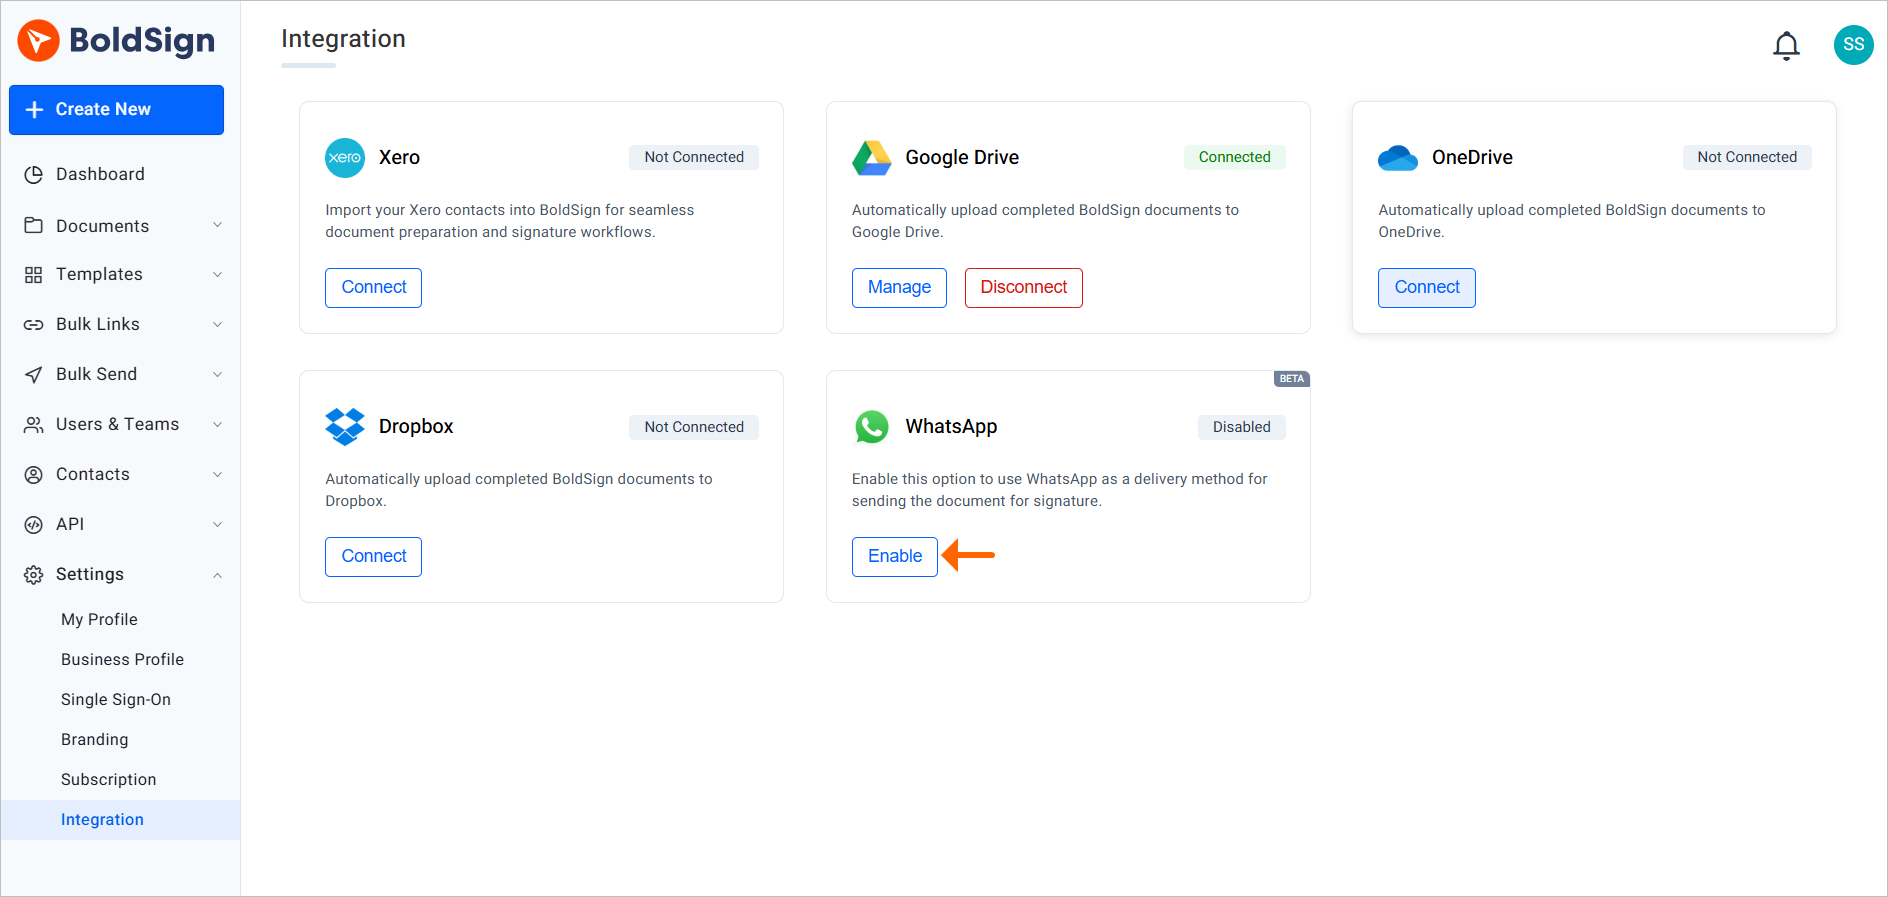
Task: Connect the Xero integration
Action: pyautogui.click(x=373, y=288)
